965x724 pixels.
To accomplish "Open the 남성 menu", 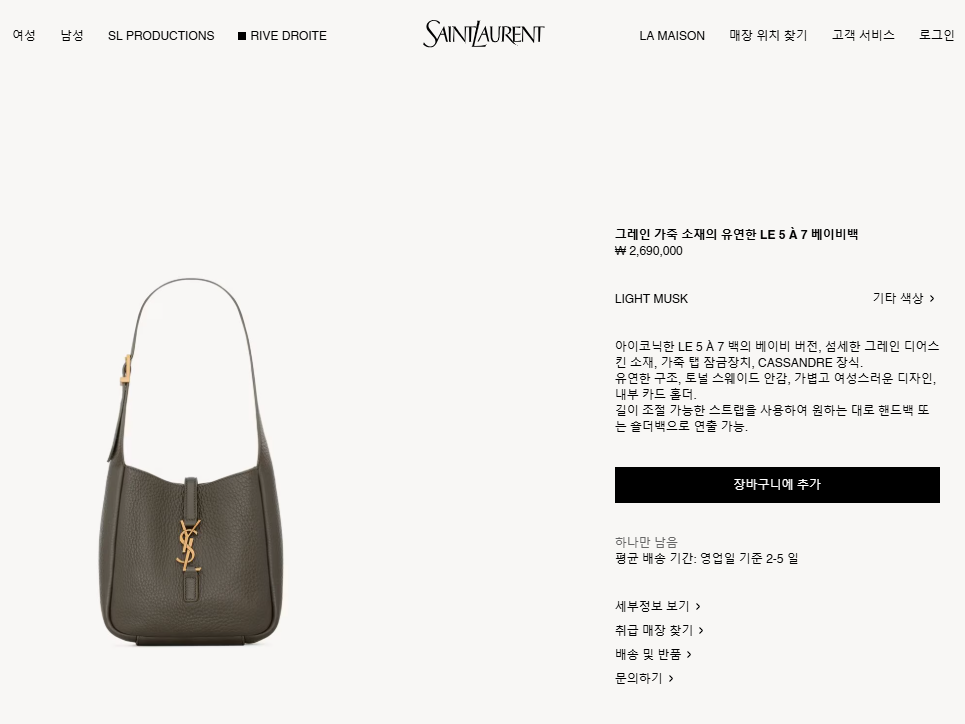I will point(72,35).
